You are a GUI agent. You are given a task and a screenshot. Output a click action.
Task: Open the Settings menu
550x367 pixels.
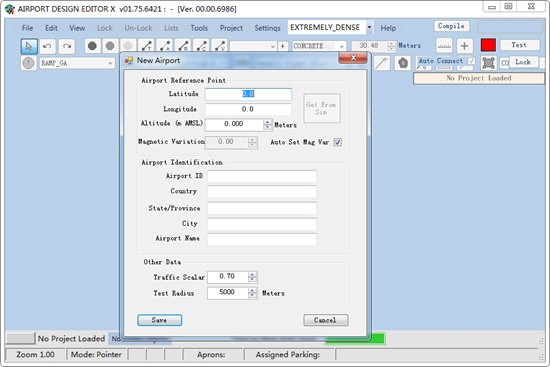(x=267, y=28)
